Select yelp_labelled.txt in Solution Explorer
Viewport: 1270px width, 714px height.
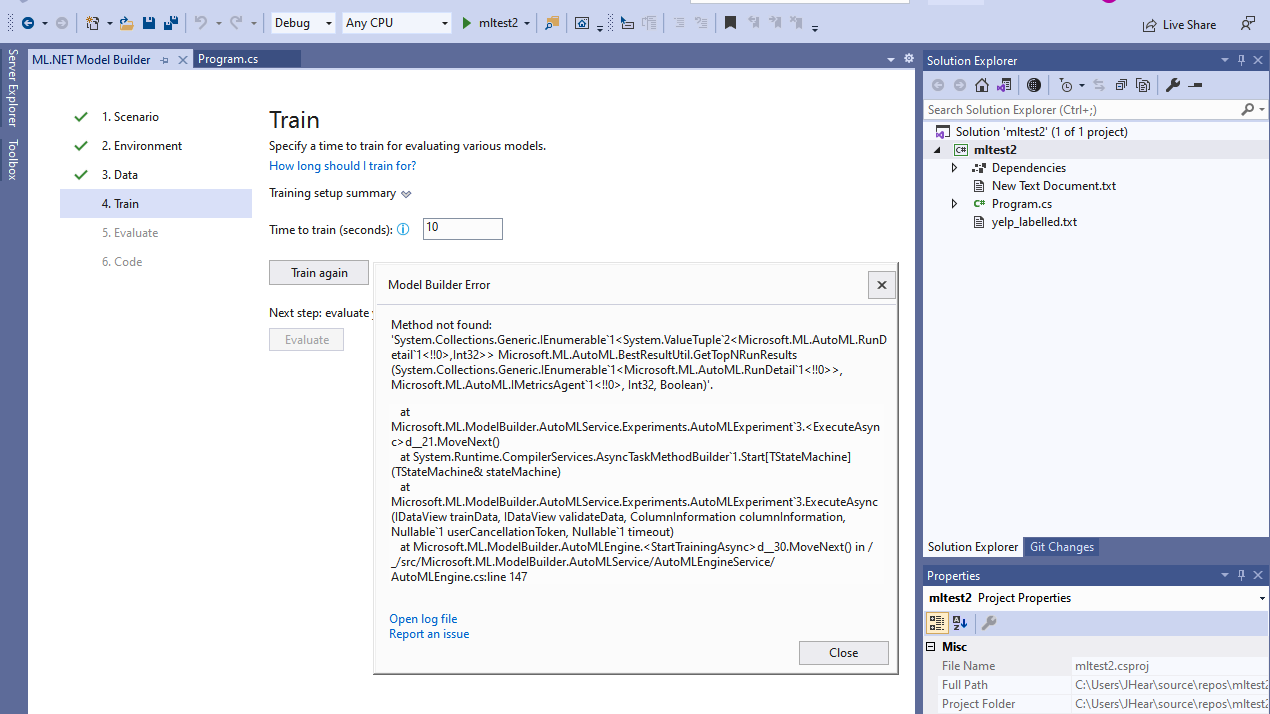[1034, 222]
